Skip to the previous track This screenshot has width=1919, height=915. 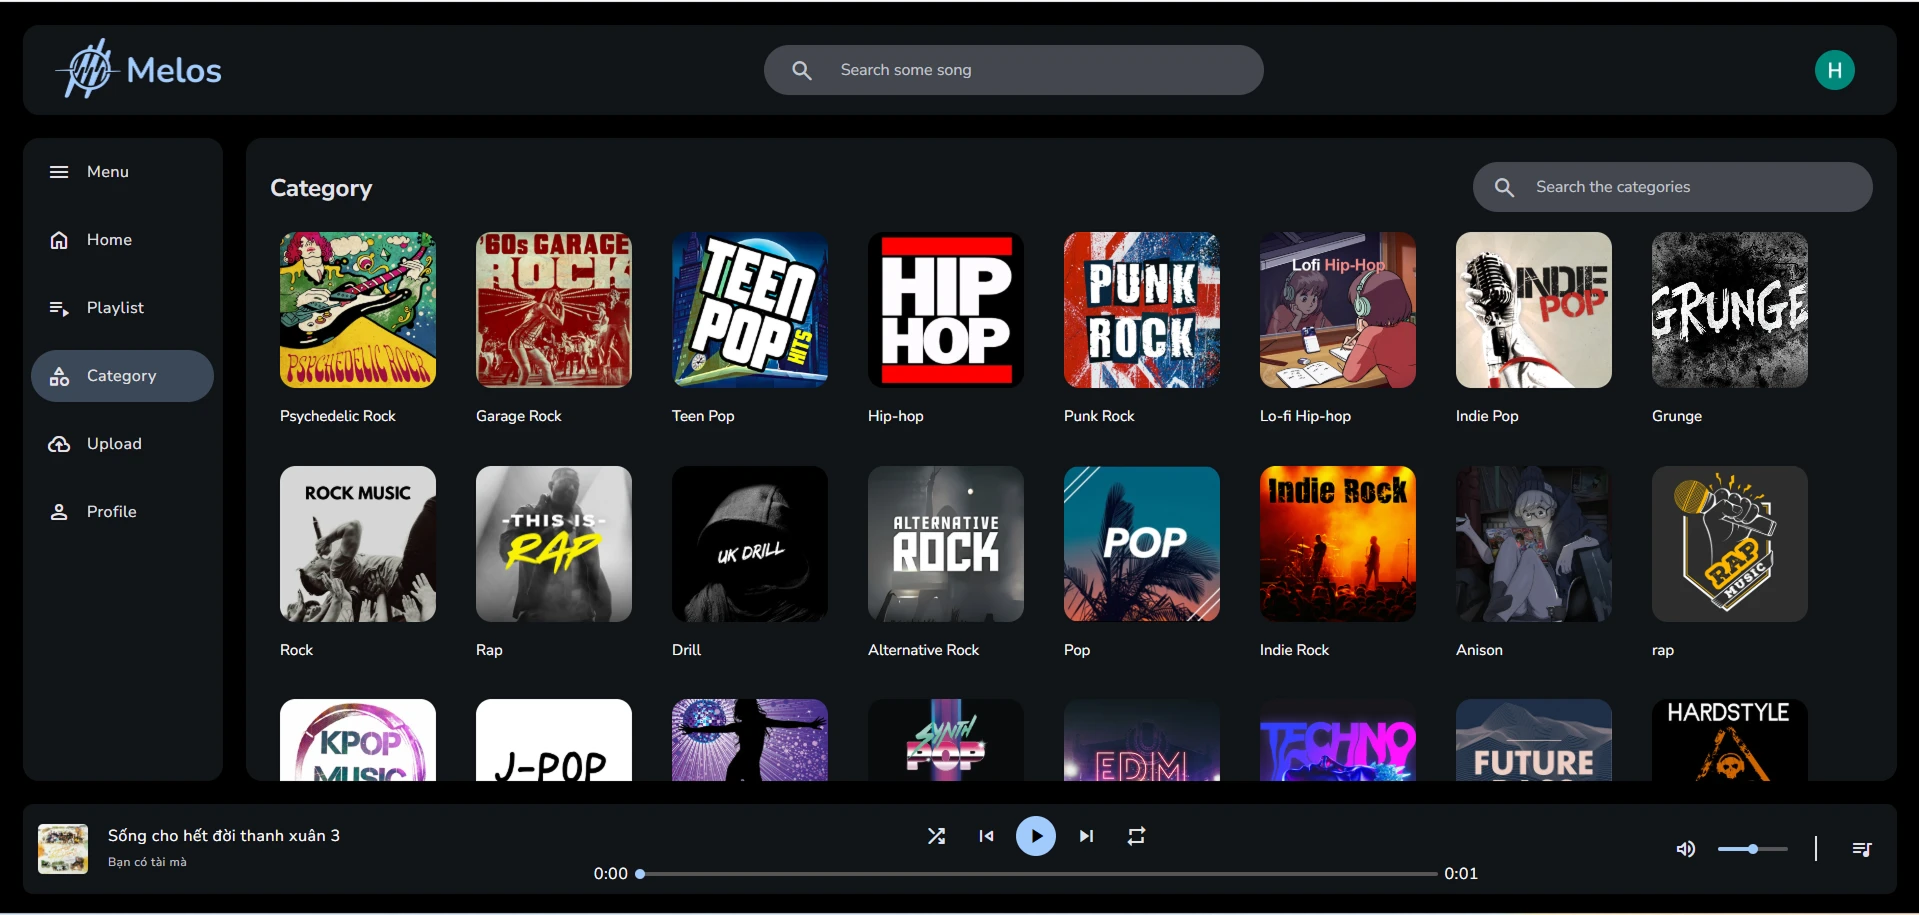pyautogui.click(x=986, y=836)
